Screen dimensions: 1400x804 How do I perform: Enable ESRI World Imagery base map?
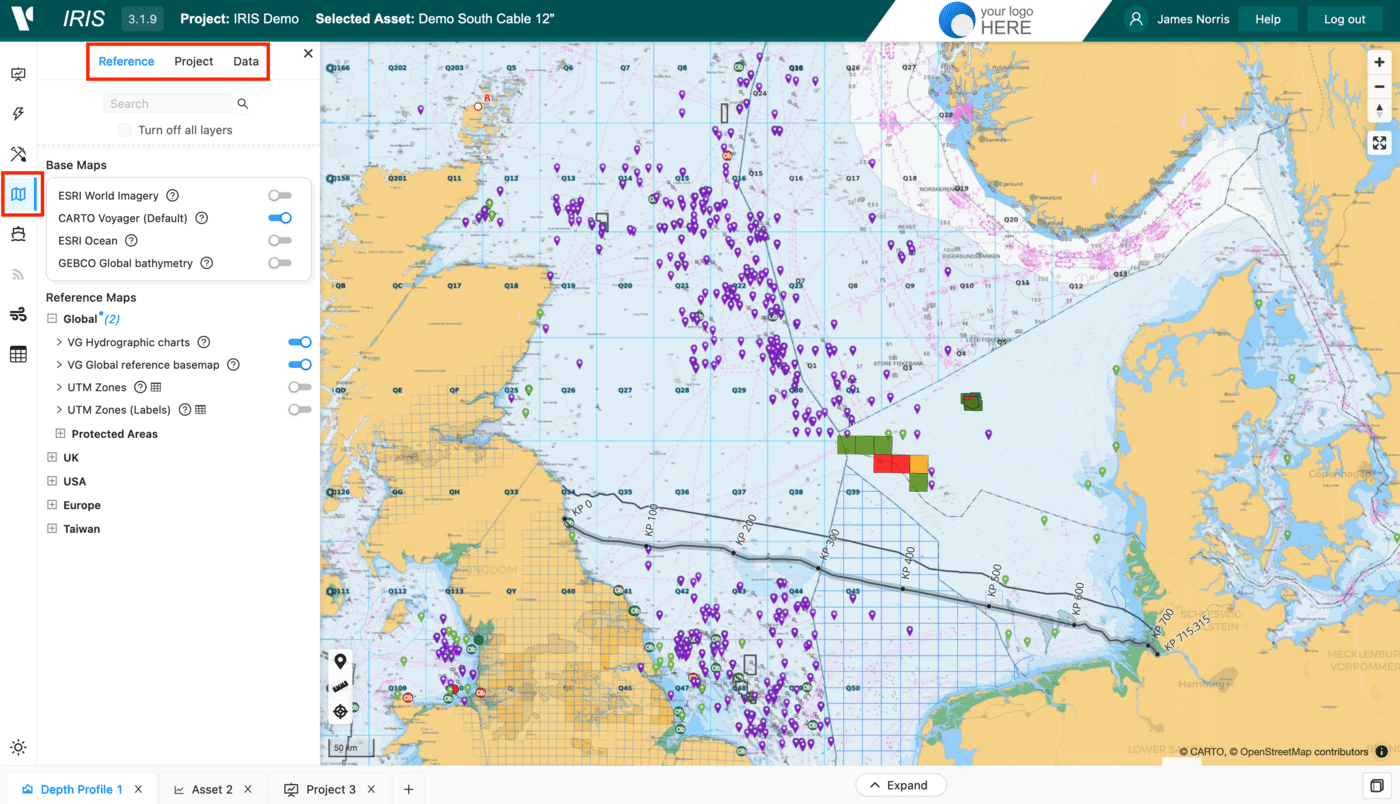pyautogui.click(x=280, y=196)
